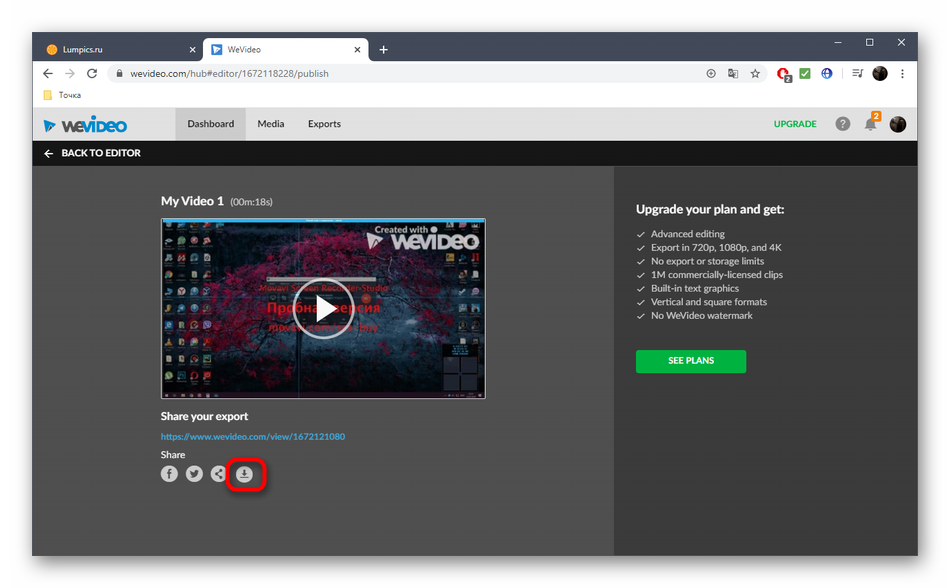Open the WeVideo user avatar menu
The width and height of the screenshot is (950, 588).
(898, 124)
